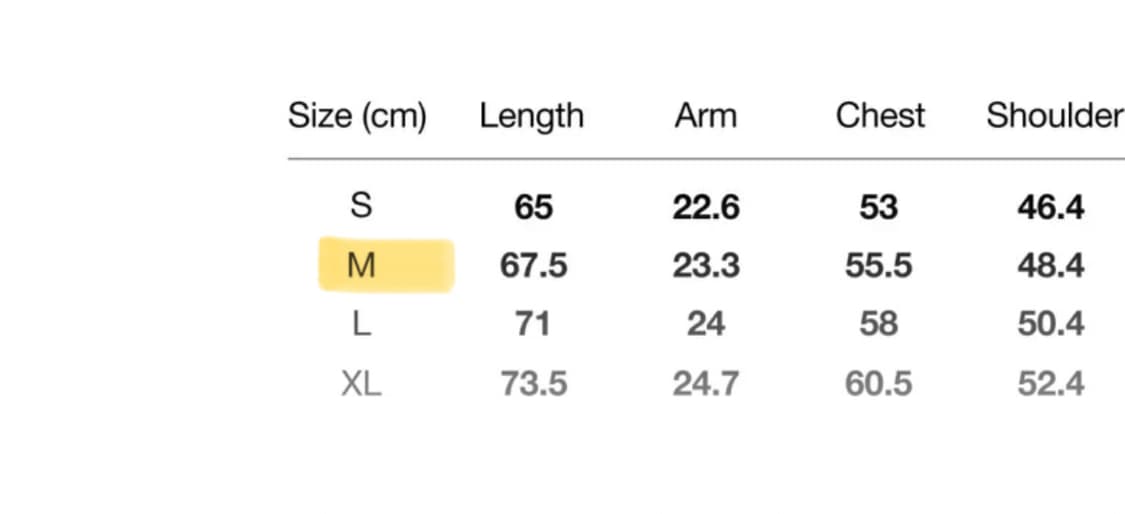Viewport: 1125px width, 514px height.
Task: Click the 73.5 length value for XL
Action: pos(534,384)
